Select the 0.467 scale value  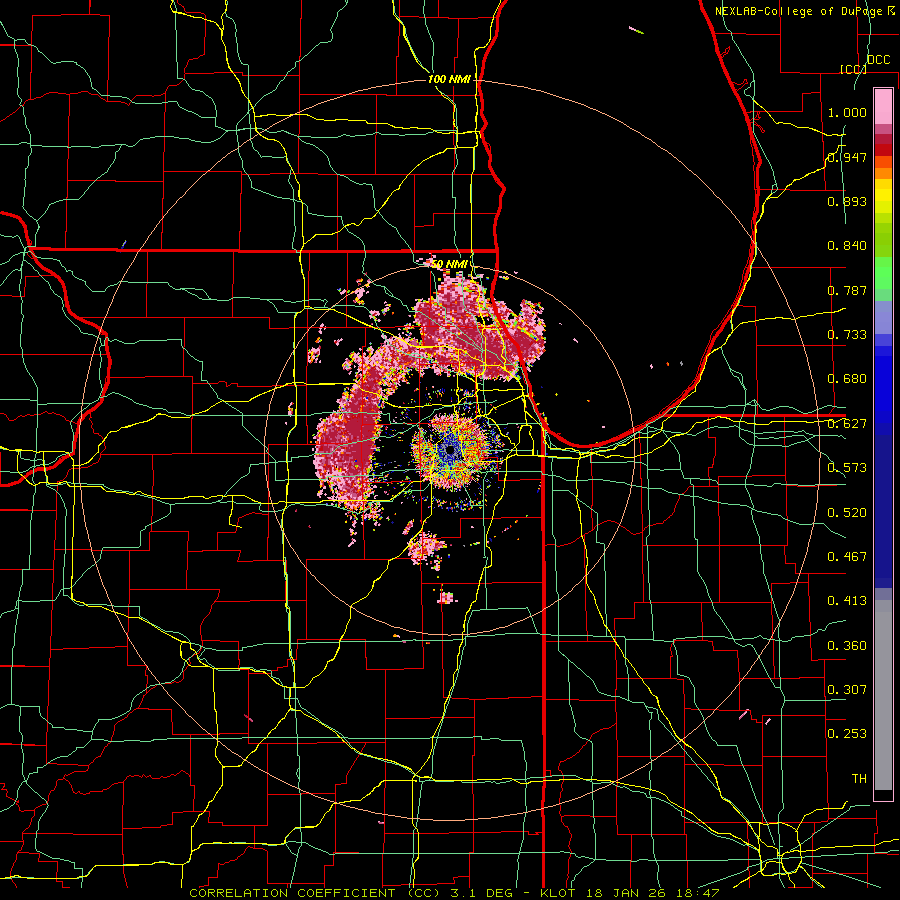[847, 557]
